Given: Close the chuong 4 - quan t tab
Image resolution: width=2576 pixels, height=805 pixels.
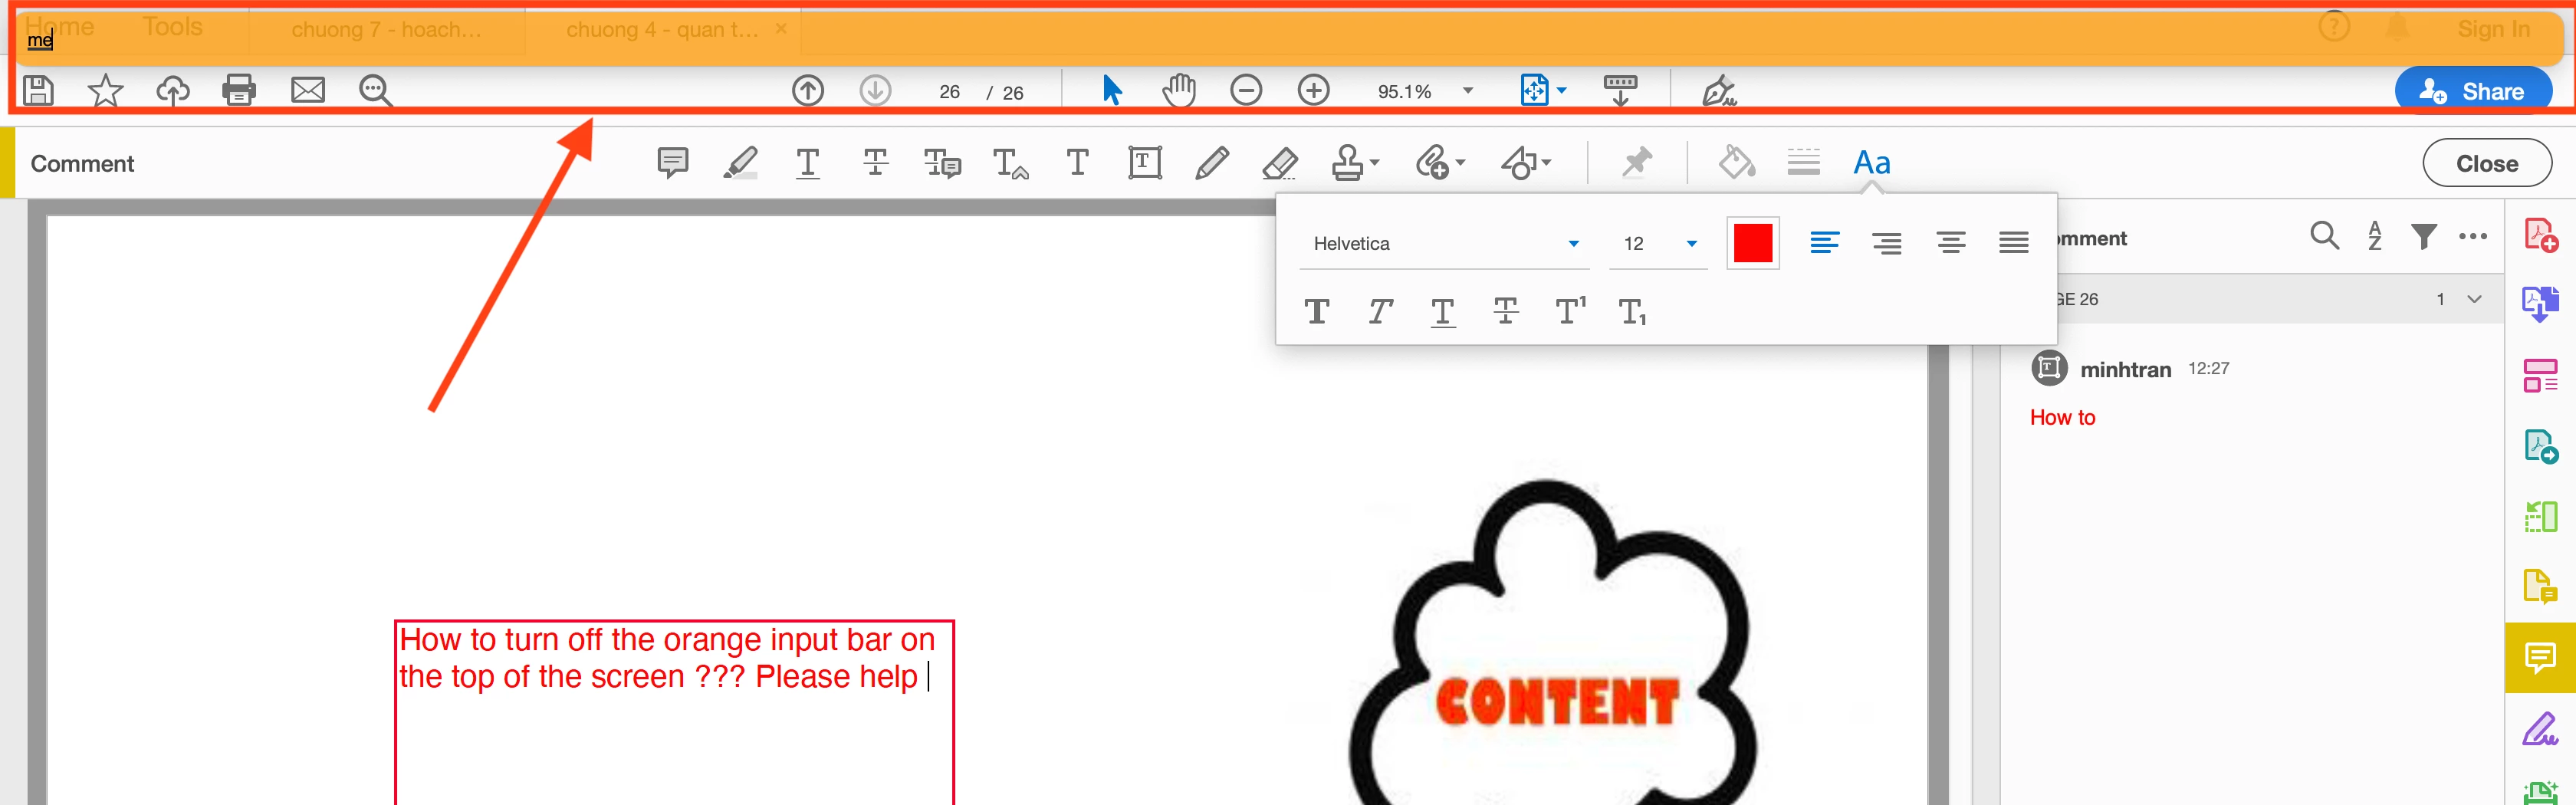Looking at the screenshot, I should tap(781, 29).
